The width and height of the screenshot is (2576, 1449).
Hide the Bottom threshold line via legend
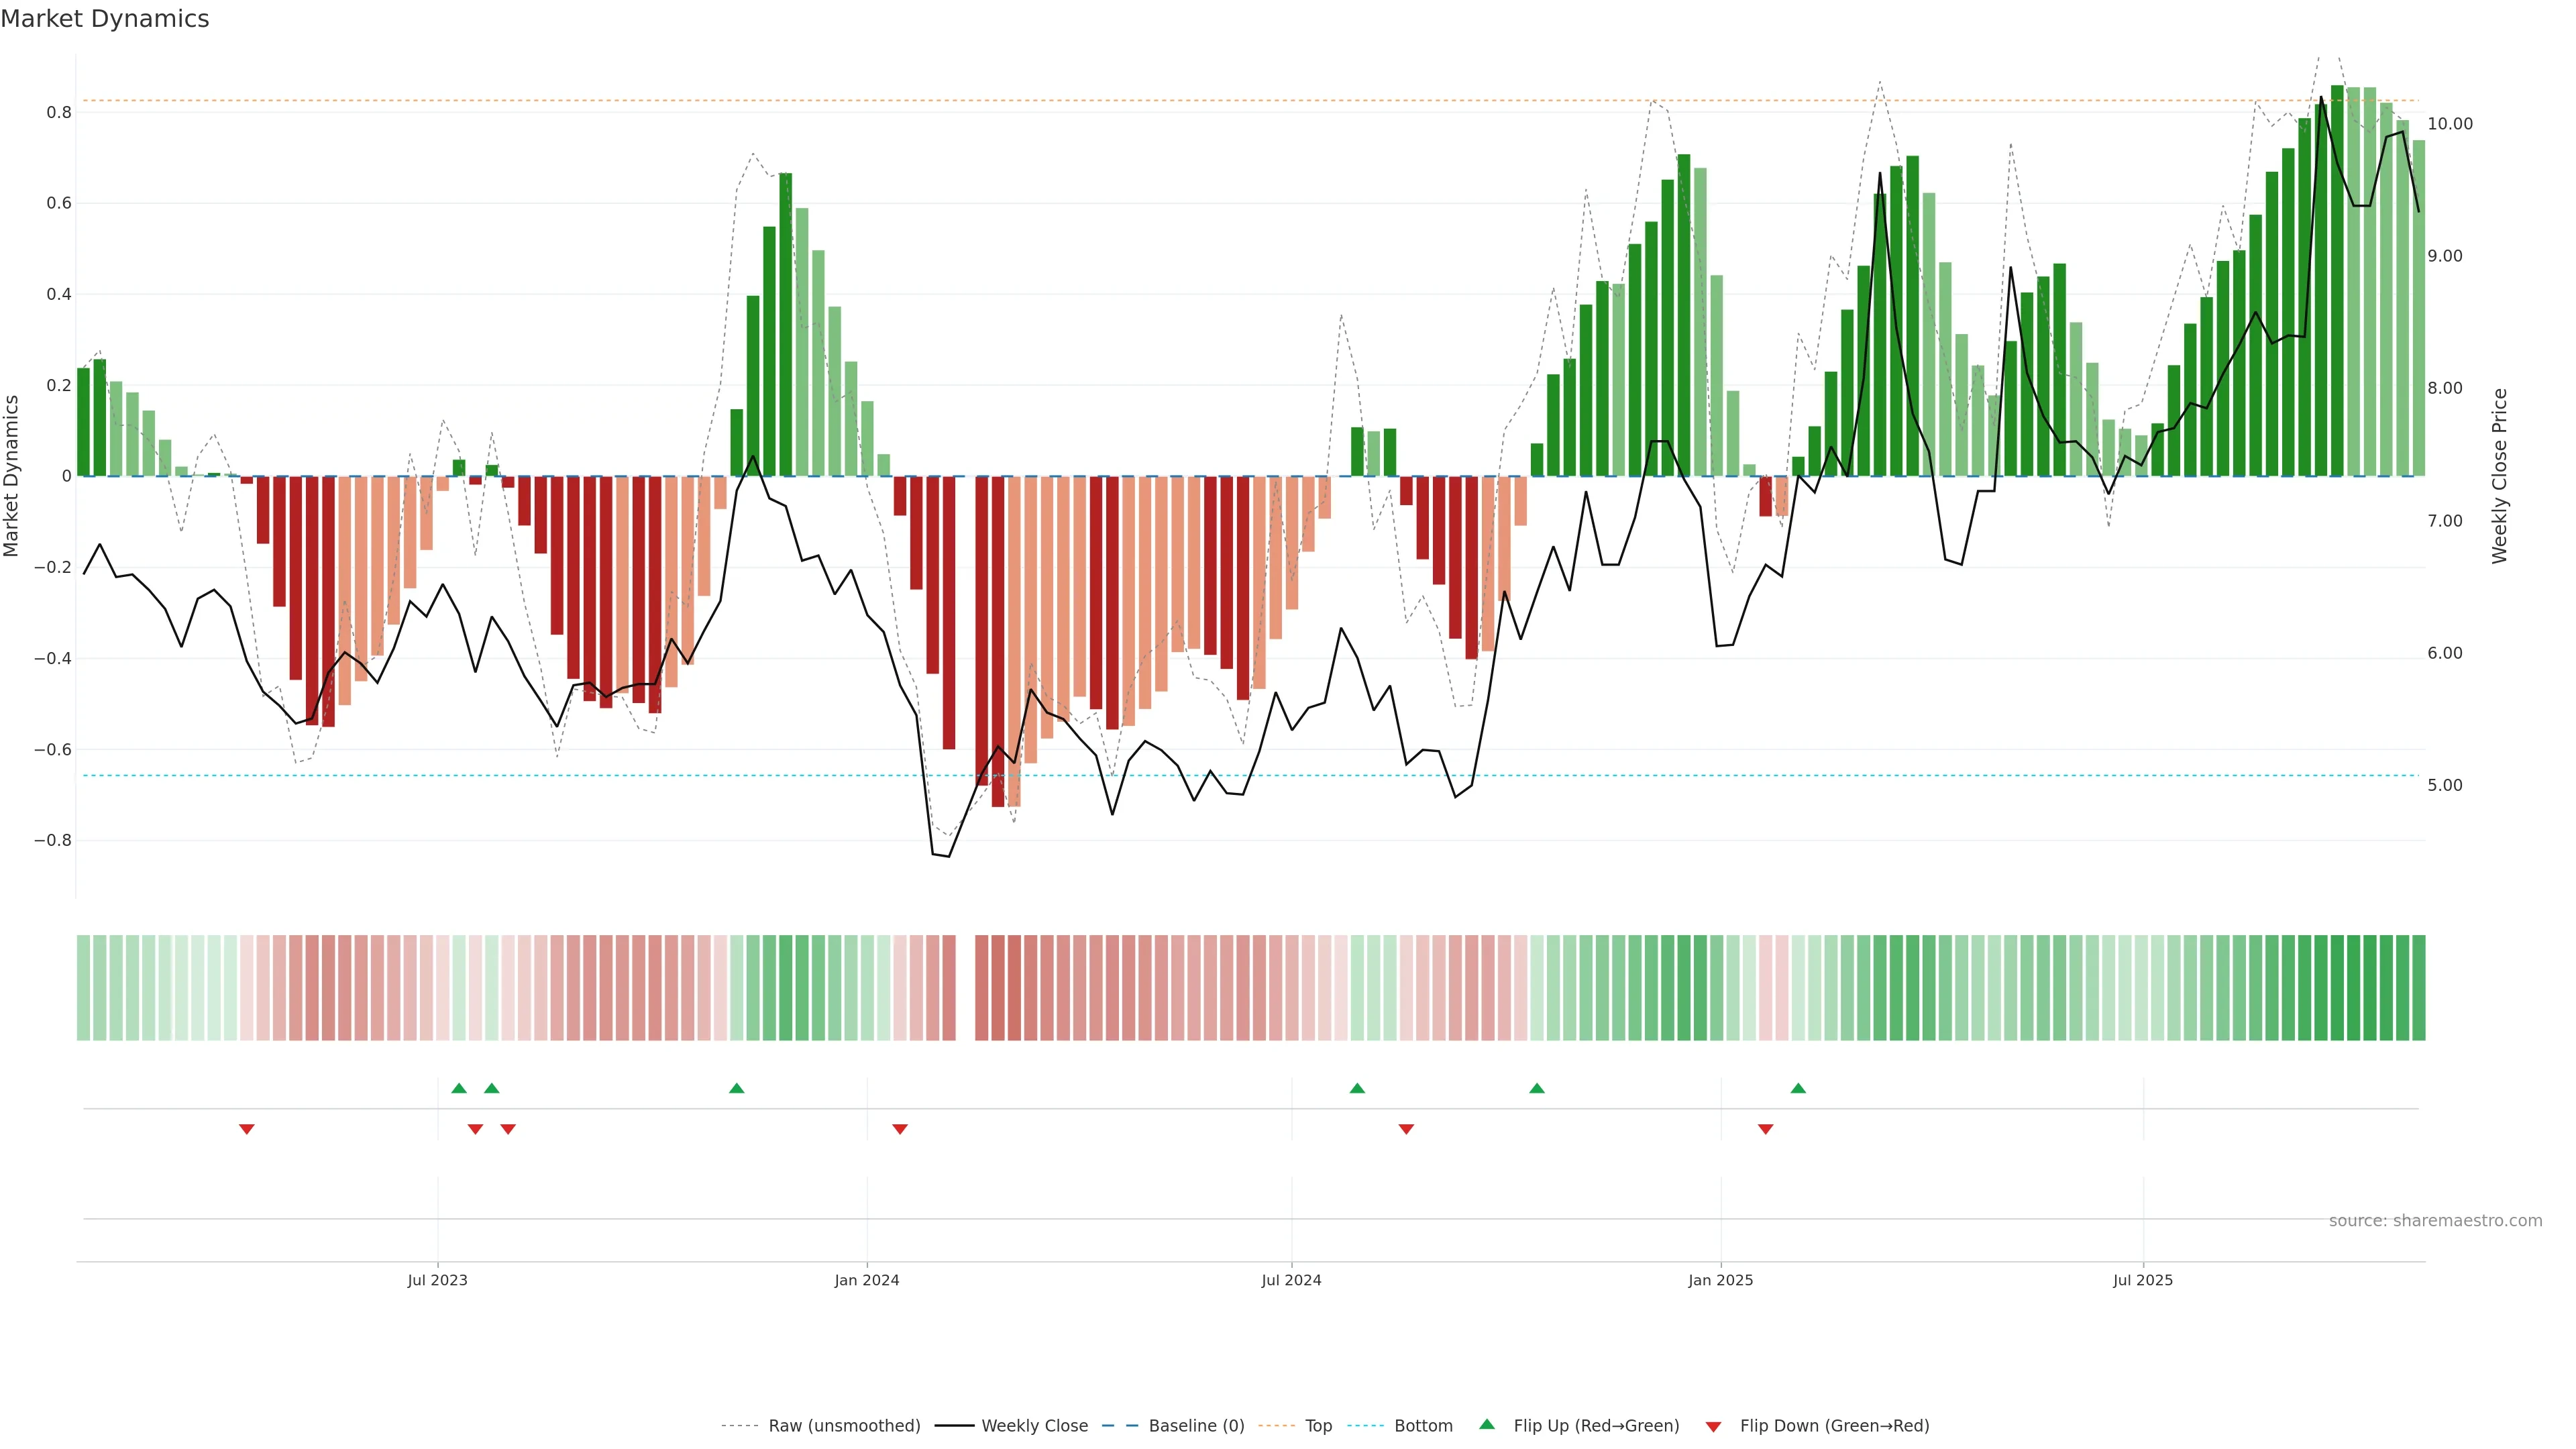1423,1426
